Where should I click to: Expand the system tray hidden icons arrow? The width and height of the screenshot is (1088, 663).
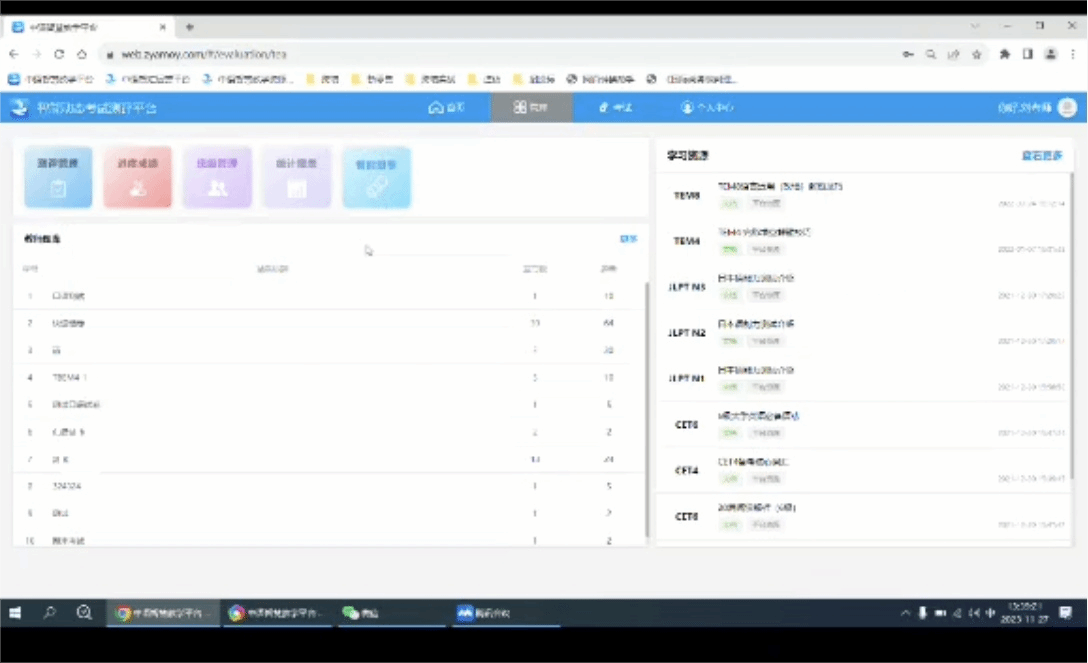[x=905, y=613]
